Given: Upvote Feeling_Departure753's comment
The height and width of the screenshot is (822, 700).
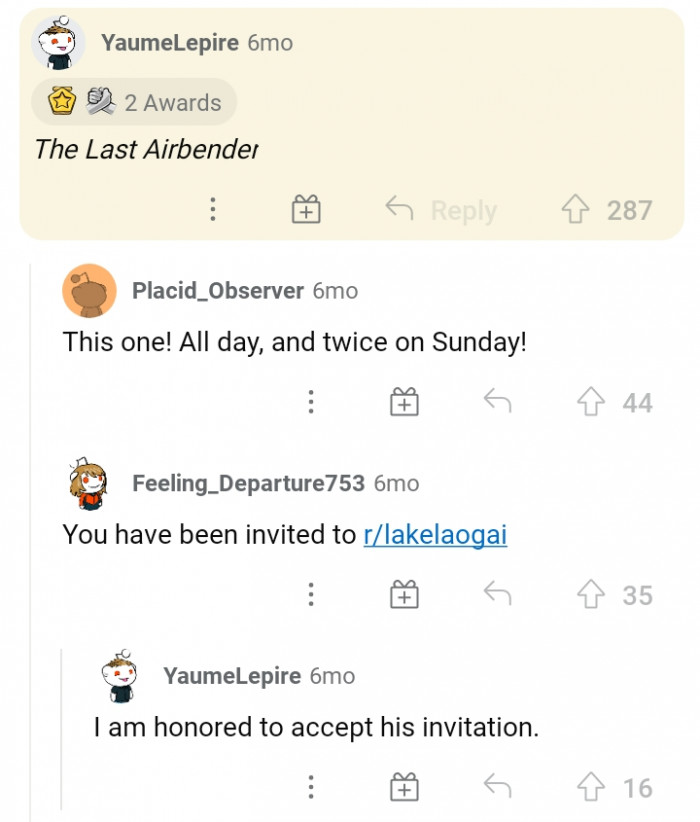Looking at the screenshot, I should tap(590, 595).
